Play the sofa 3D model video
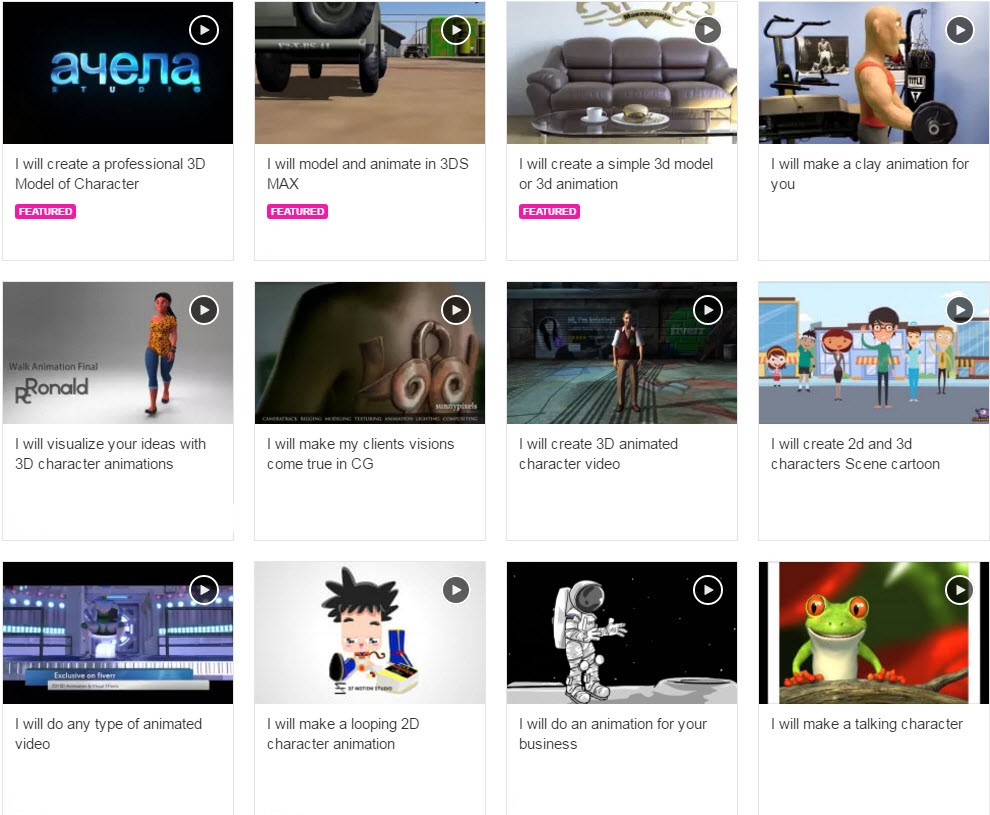Viewport: 990px width, 815px height. pos(708,30)
